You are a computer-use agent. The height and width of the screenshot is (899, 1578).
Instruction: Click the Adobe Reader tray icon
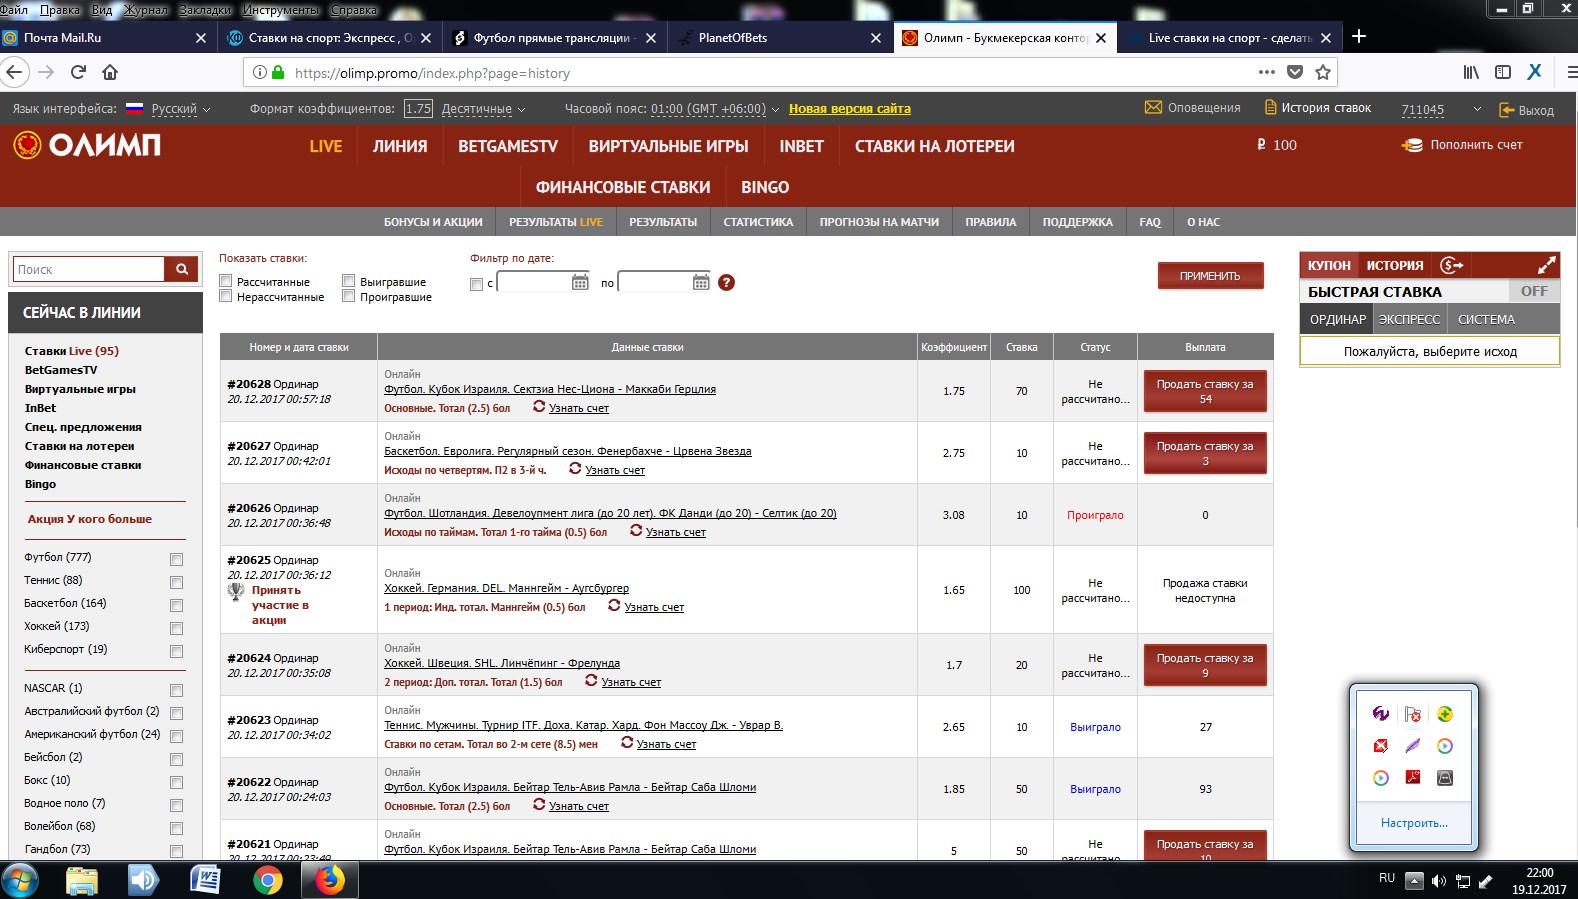tap(1413, 777)
